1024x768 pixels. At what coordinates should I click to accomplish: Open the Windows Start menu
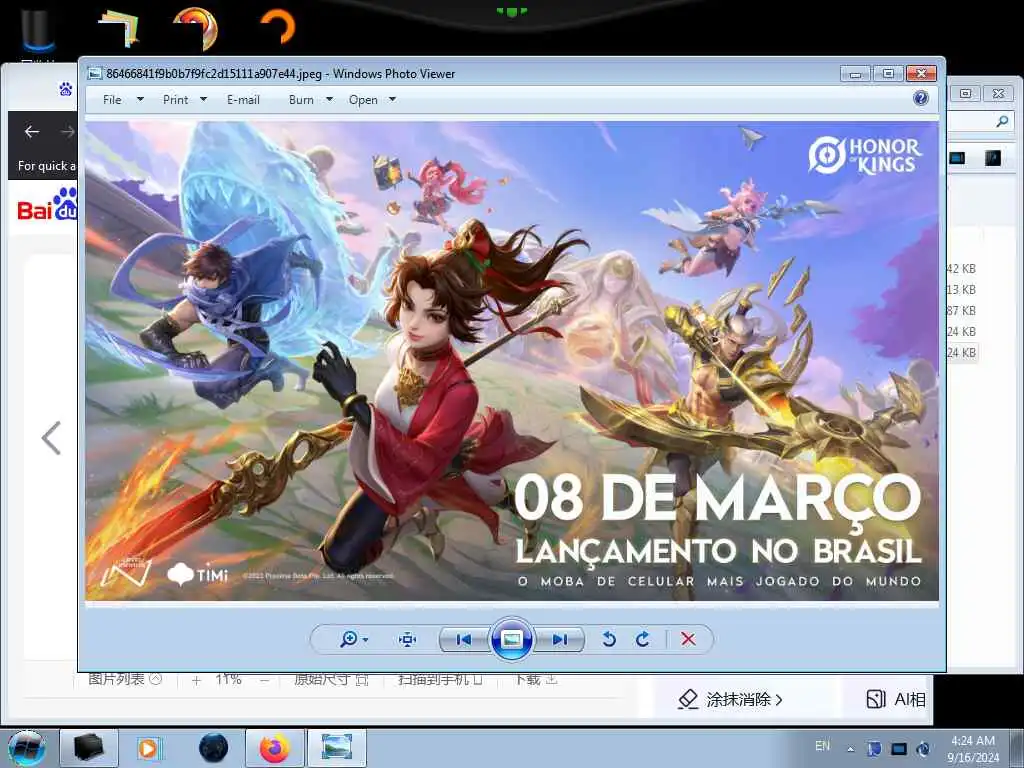coord(27,748)
